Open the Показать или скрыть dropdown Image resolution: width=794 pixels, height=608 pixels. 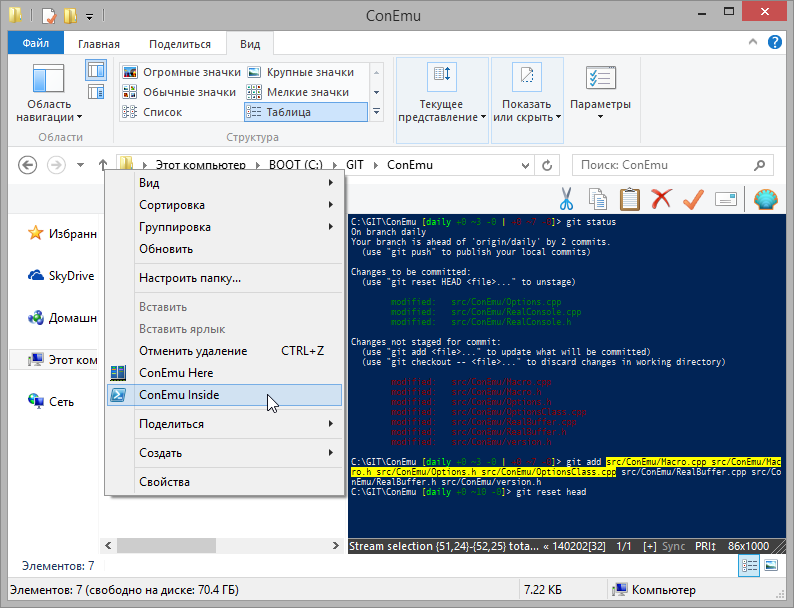point(526,111)
